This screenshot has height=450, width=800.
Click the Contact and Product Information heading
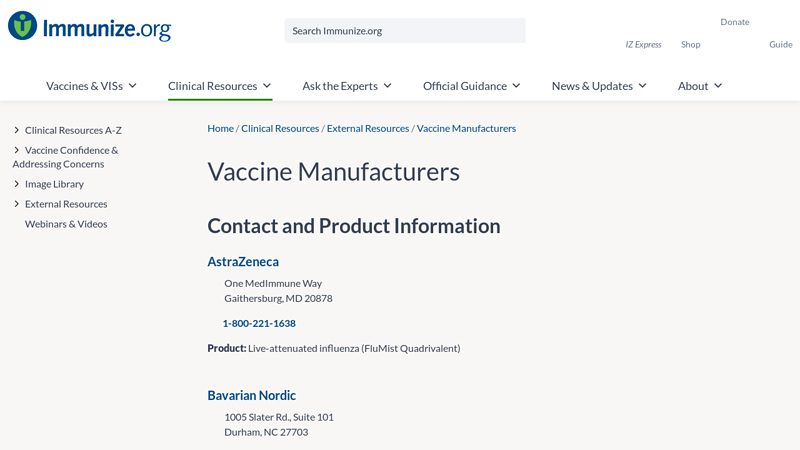[354, 226]
